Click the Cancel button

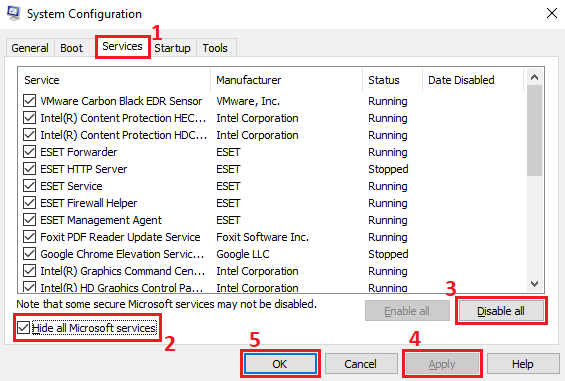[361, 364]
